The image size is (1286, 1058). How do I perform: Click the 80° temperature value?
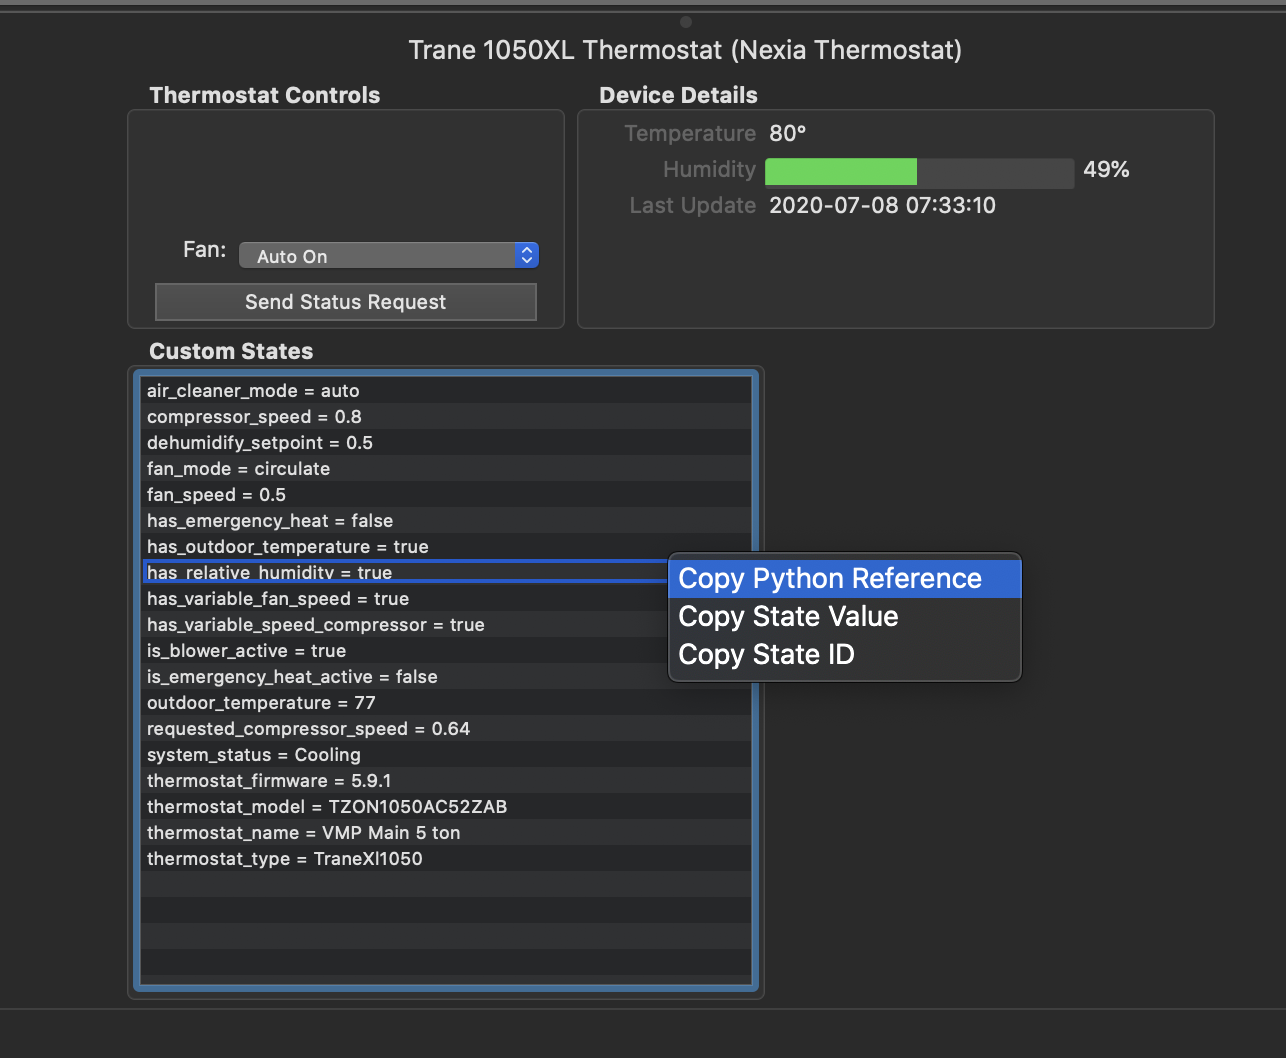pyautogui.click(x=788, y=133)
